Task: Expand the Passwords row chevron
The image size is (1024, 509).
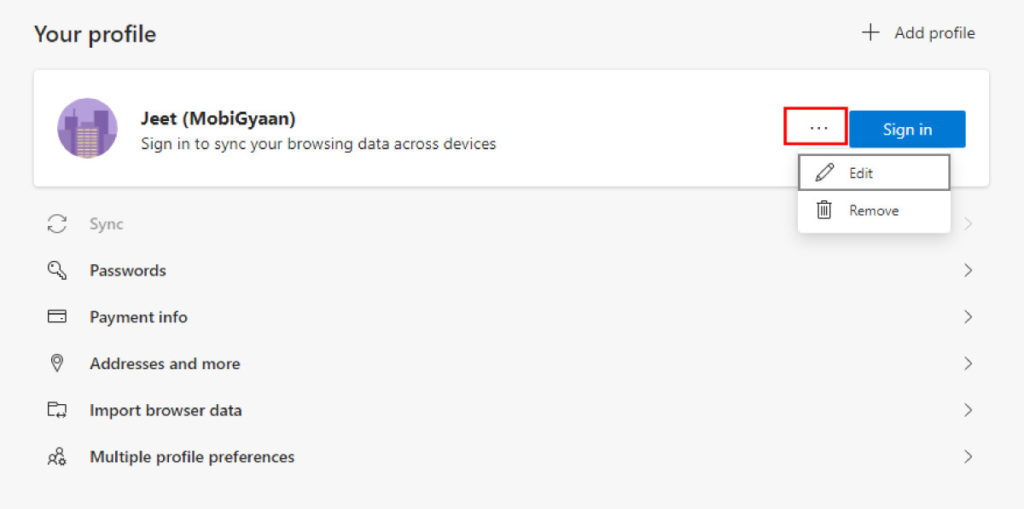Action: 967,271
